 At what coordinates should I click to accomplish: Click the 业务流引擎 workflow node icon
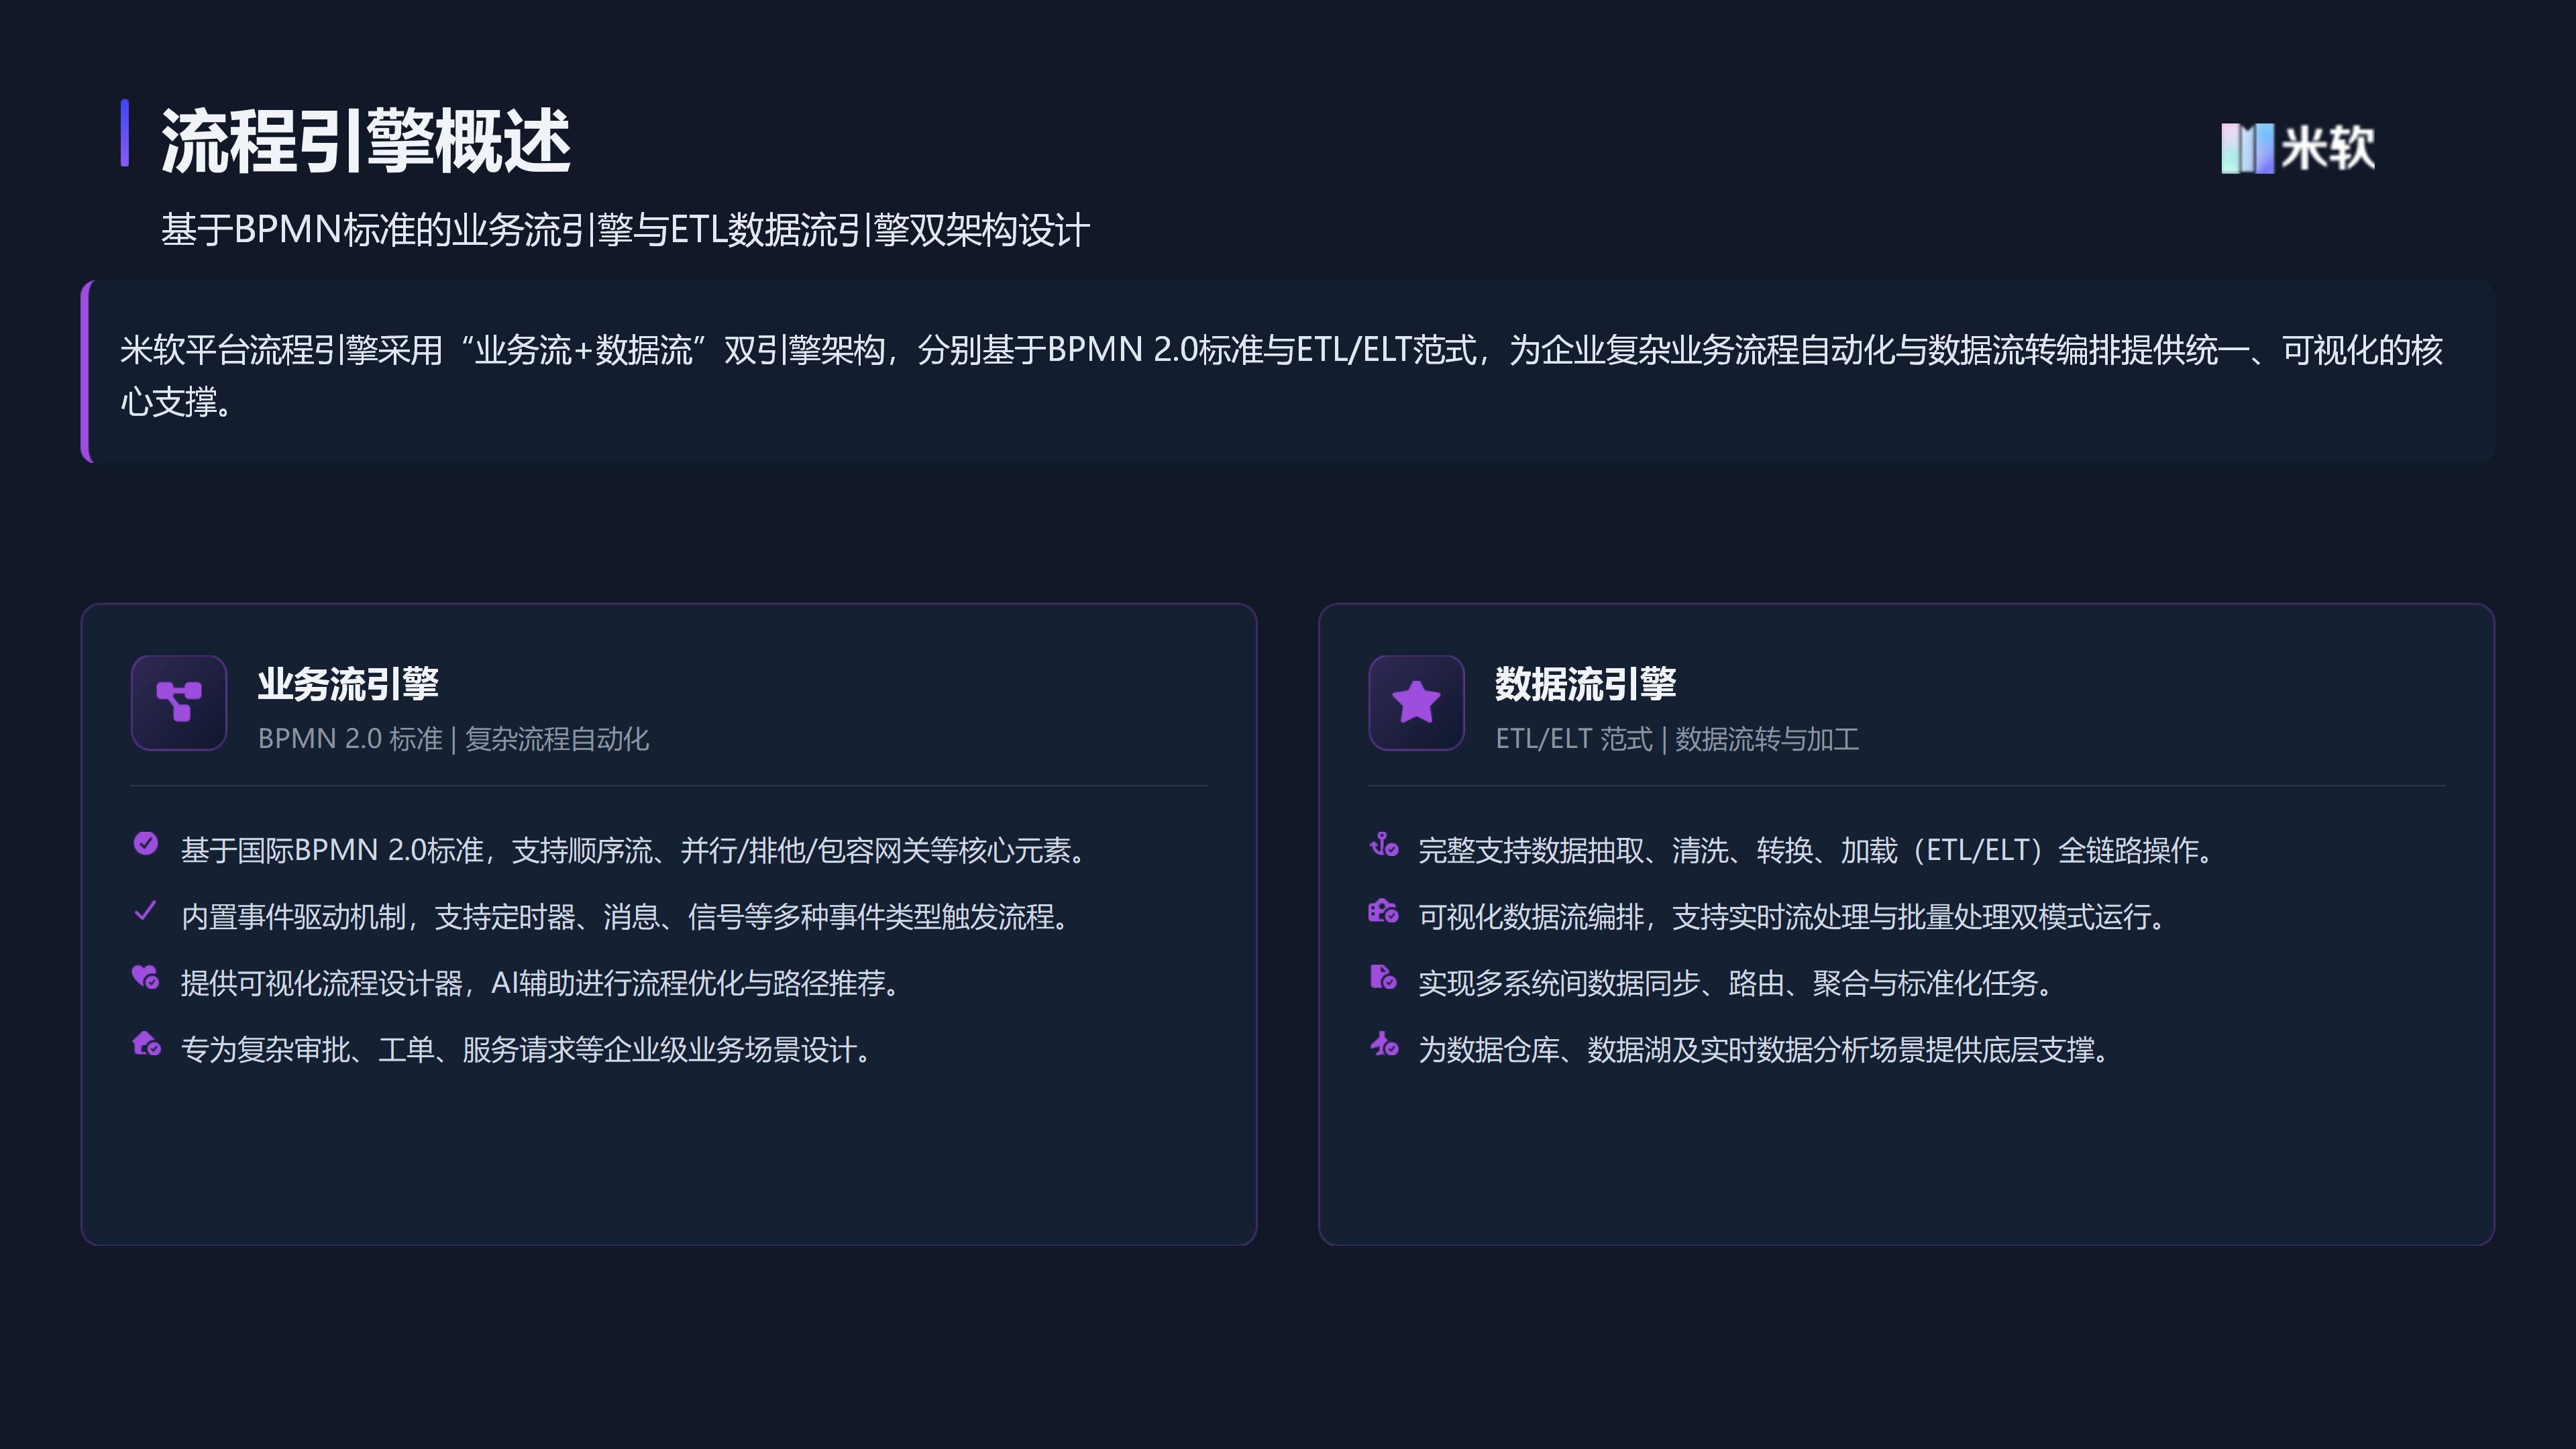click(179, 702)
